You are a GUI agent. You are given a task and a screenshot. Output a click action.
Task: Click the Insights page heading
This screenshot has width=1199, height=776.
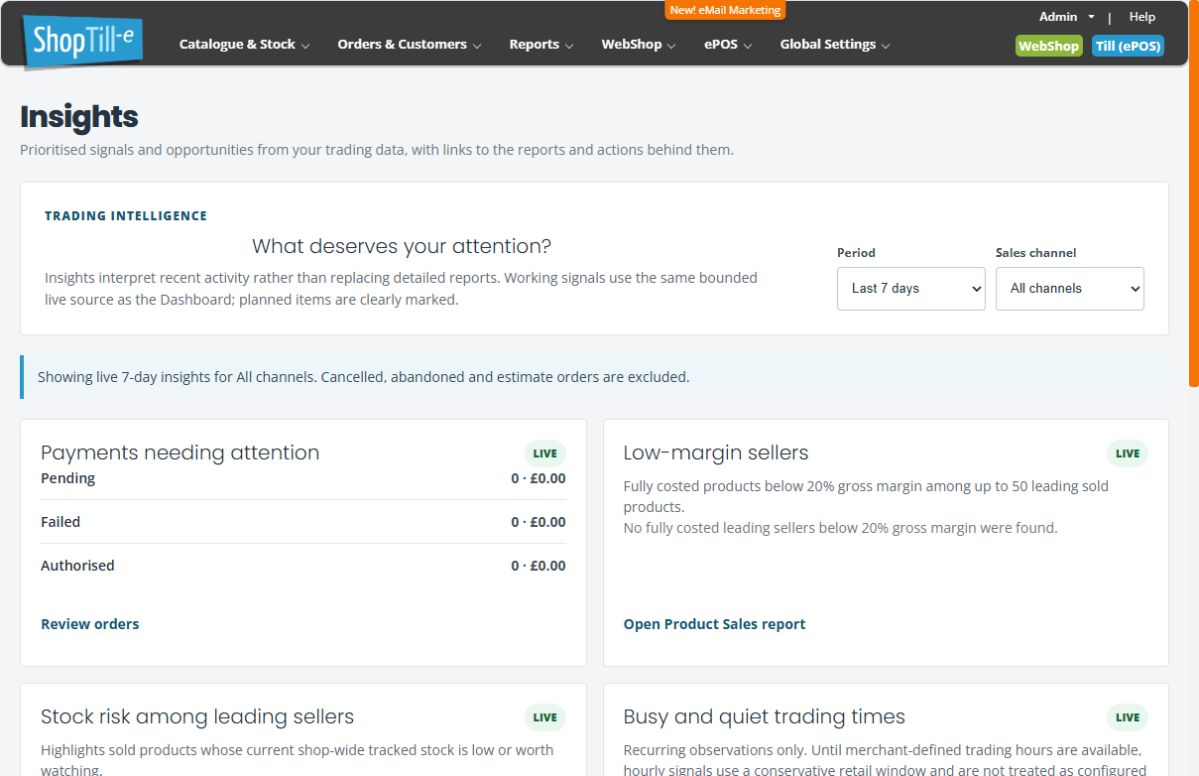click(x=79, y=117)
